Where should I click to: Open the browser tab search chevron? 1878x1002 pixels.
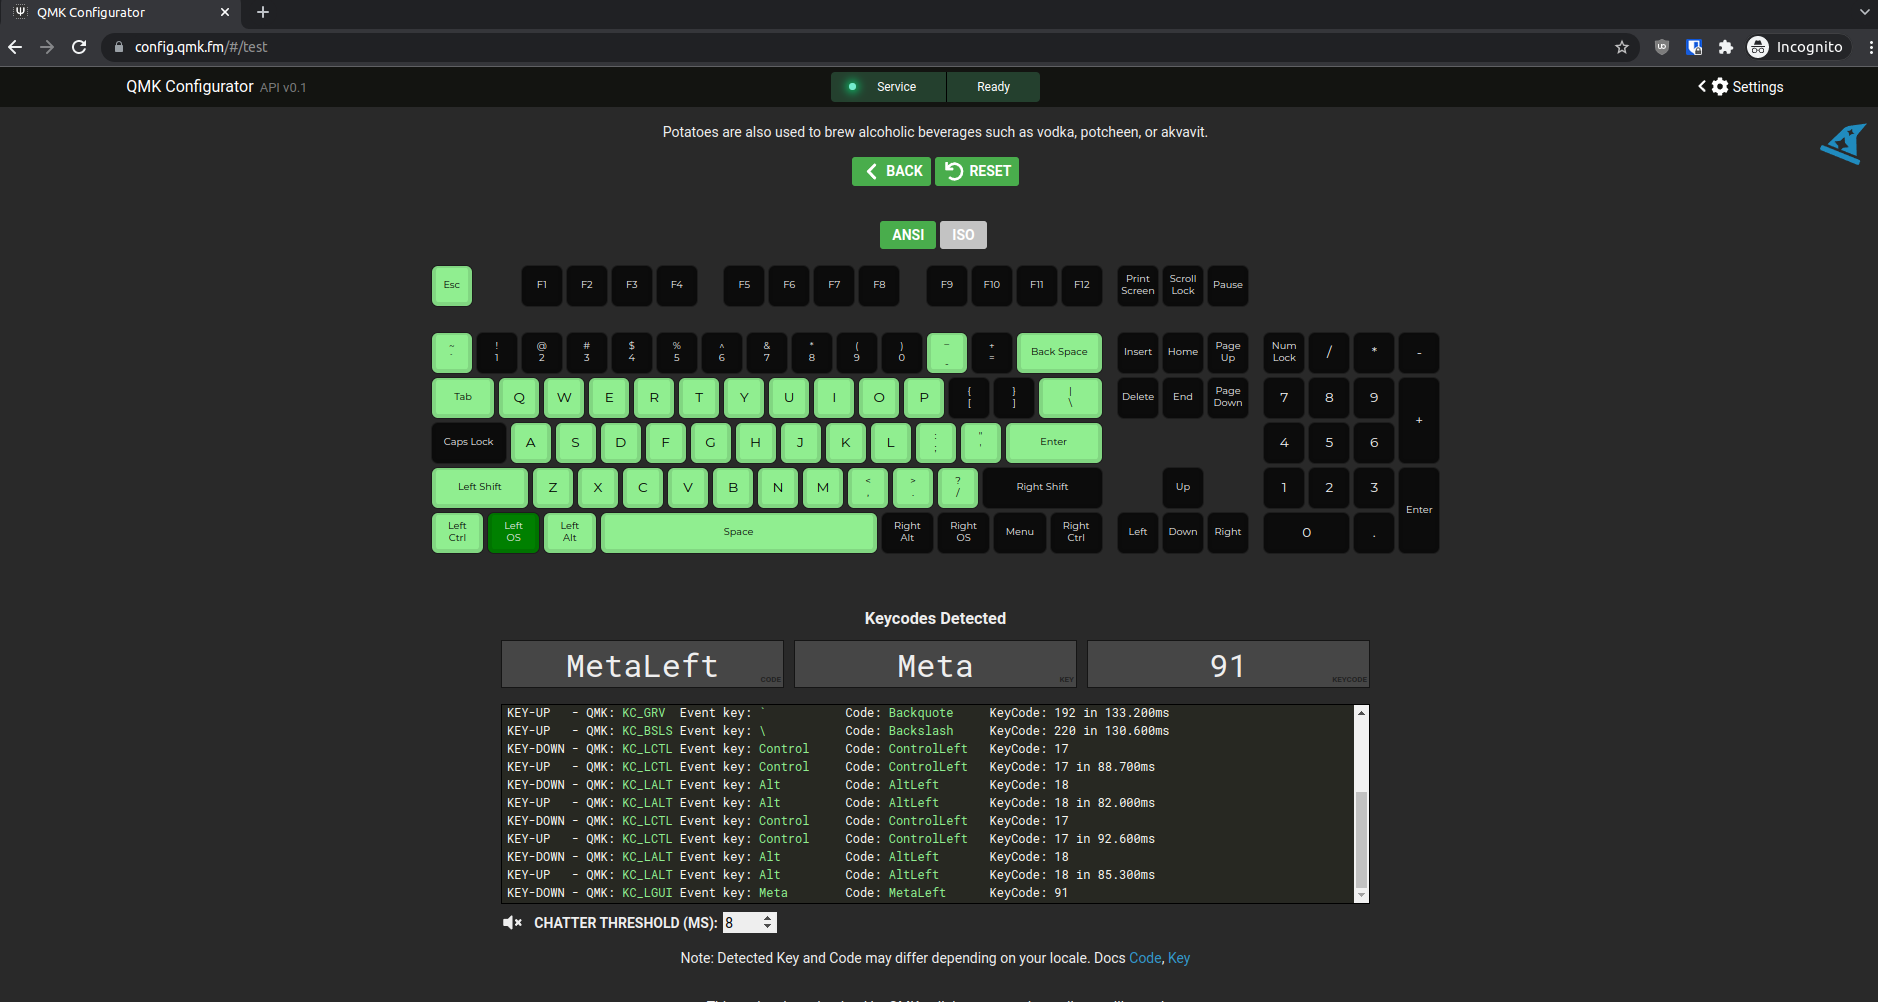(1864, 12)
